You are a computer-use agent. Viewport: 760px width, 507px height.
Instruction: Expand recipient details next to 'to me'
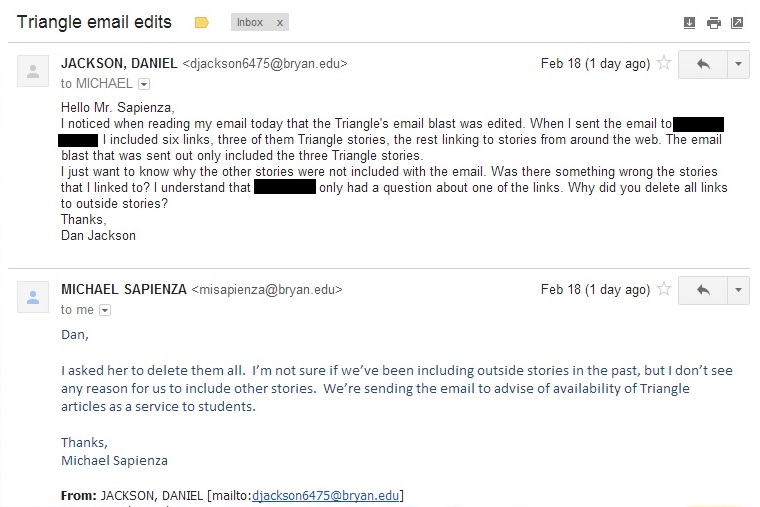point(105,310)
